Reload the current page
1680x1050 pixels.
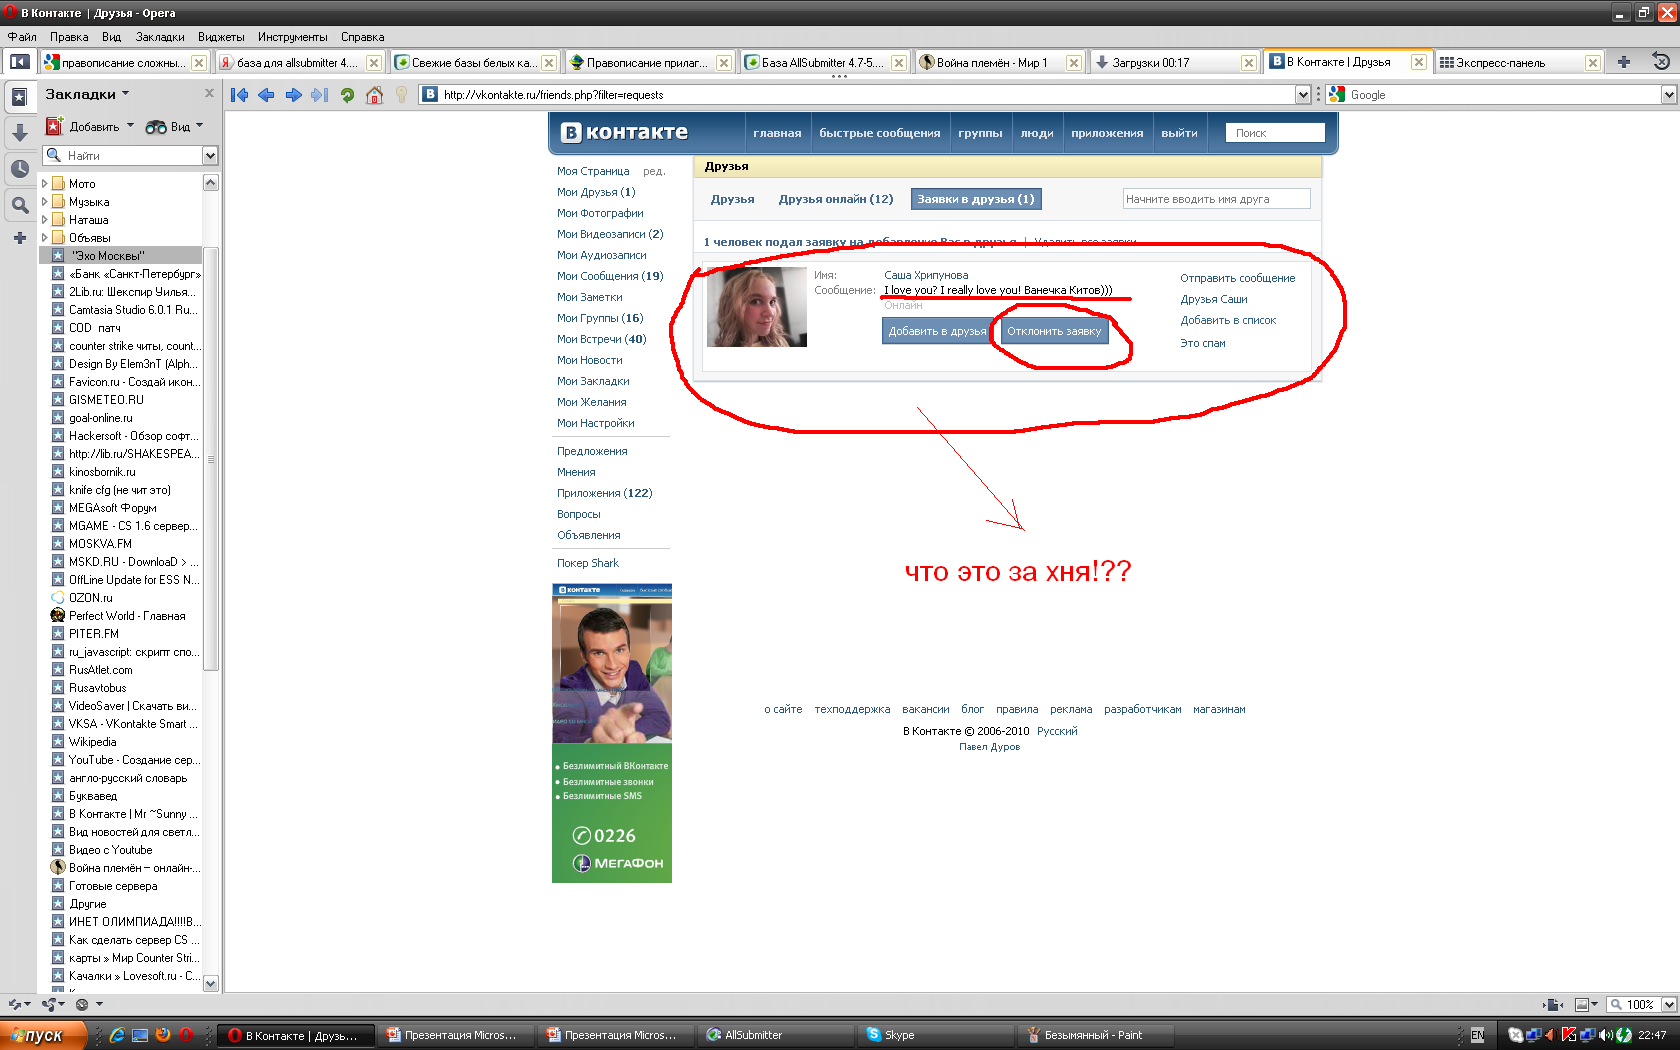click(x=347, y=95)
